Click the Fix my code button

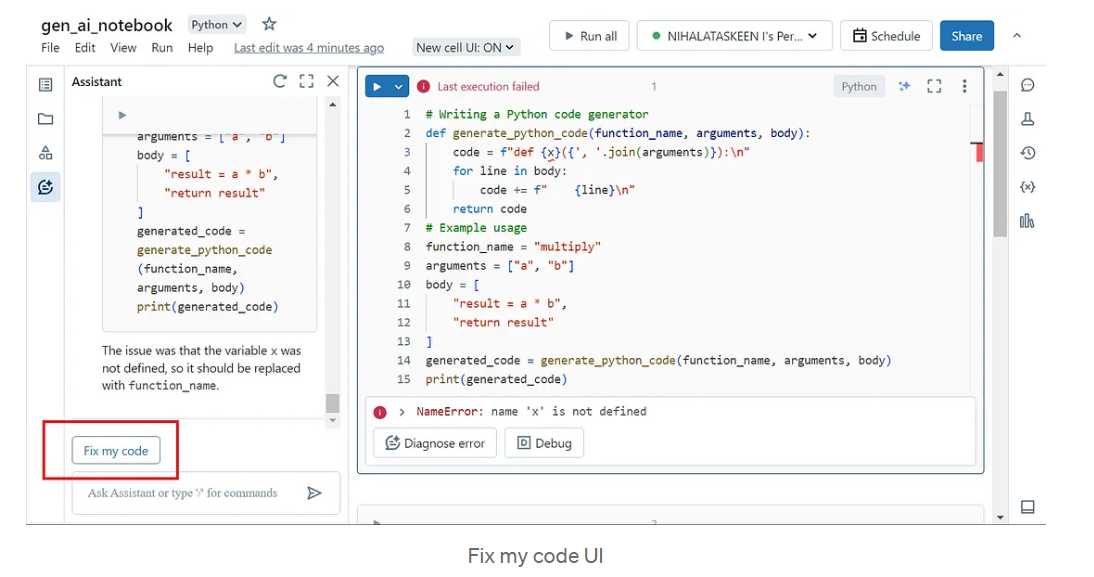(116, 451)
